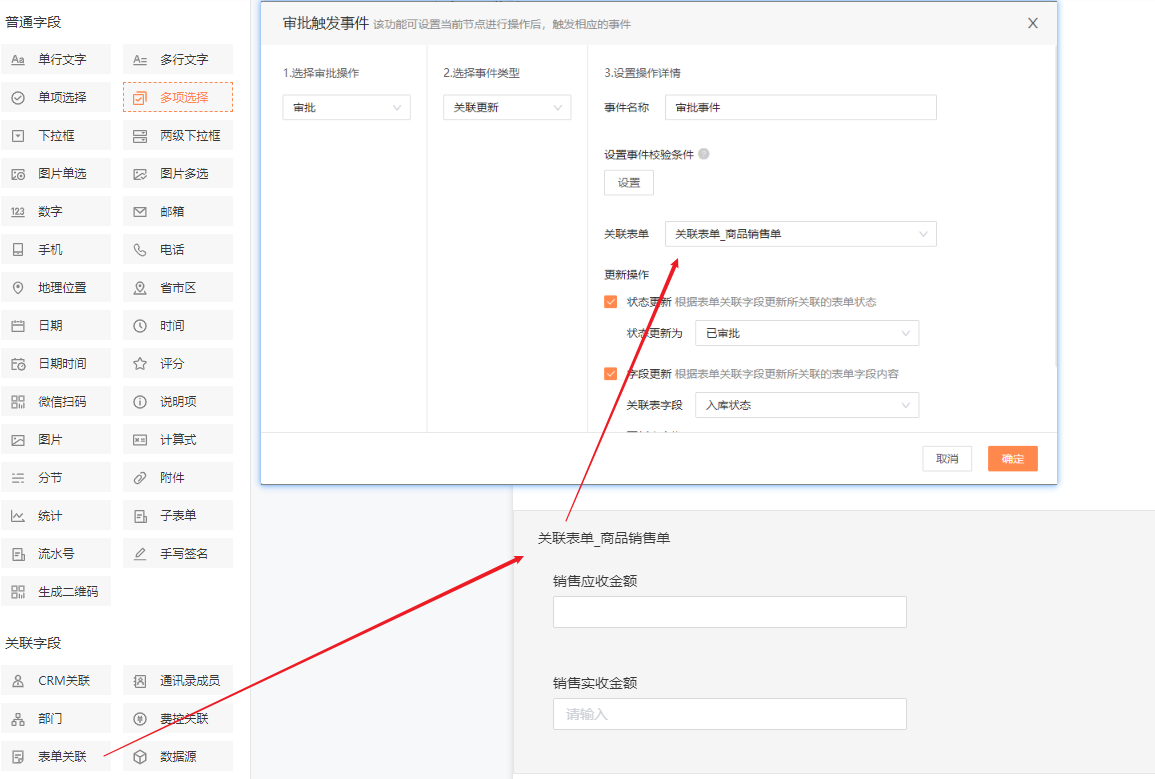Image resolution: width=1155 pixels, height=779 pixels.
Task: Select the 多行文字 field icon
Action: pos(140,60)
